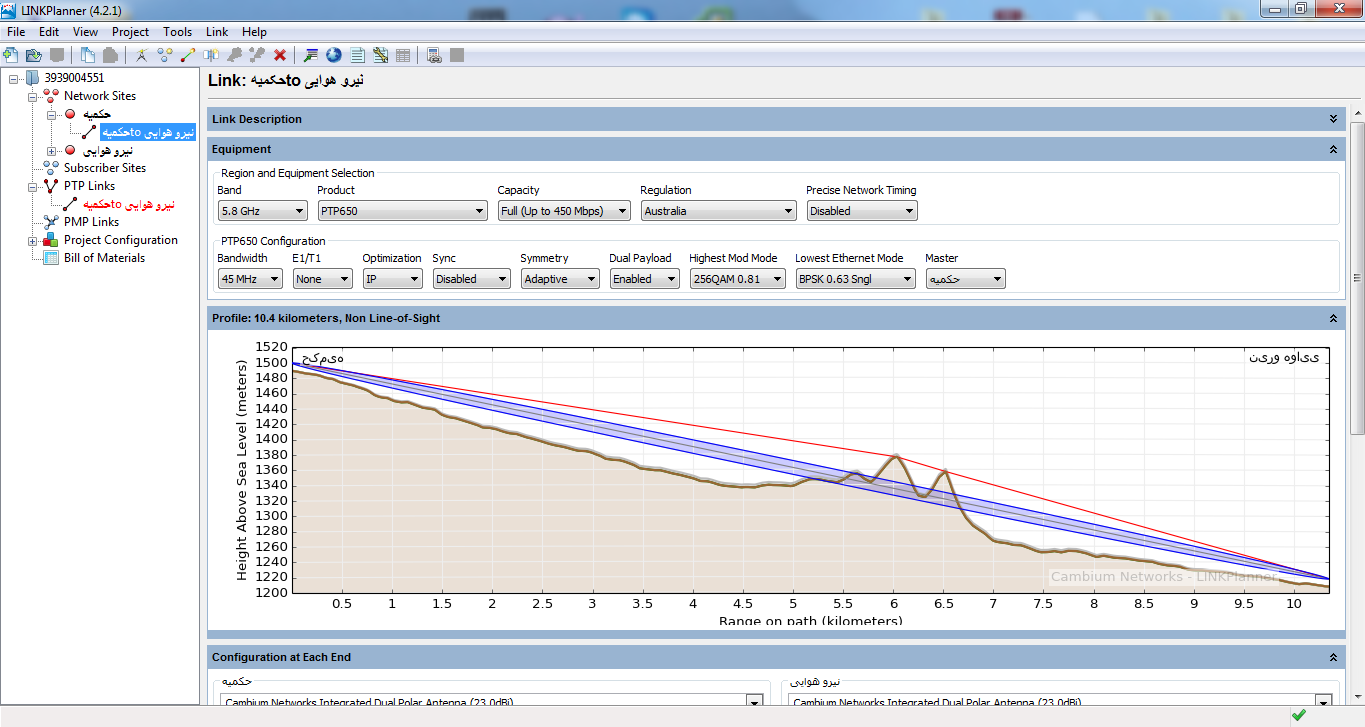Open the Product dropdown showing PTP650
Image resolution: width=1365 pixels, height=727 pixels.
tap(403, 211)
